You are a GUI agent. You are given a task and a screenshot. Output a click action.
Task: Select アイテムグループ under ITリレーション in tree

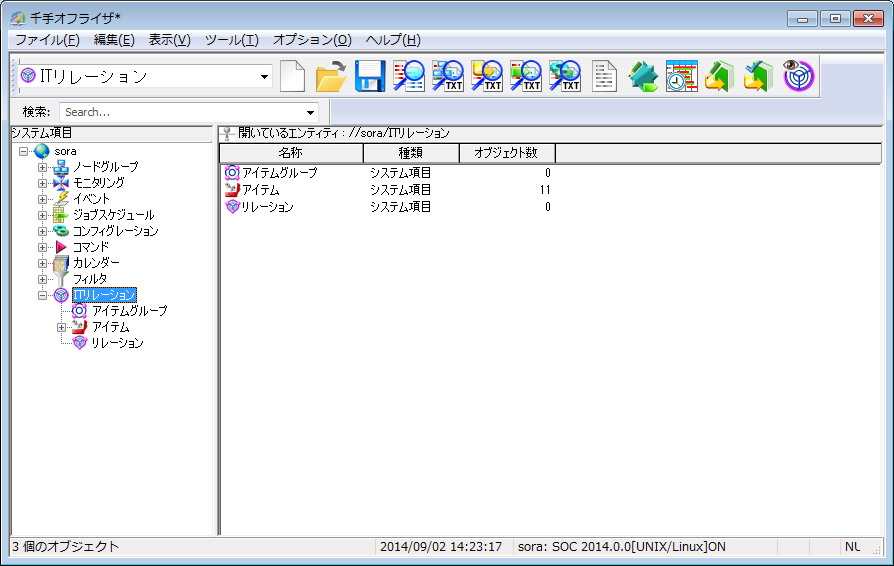(129, 311)
